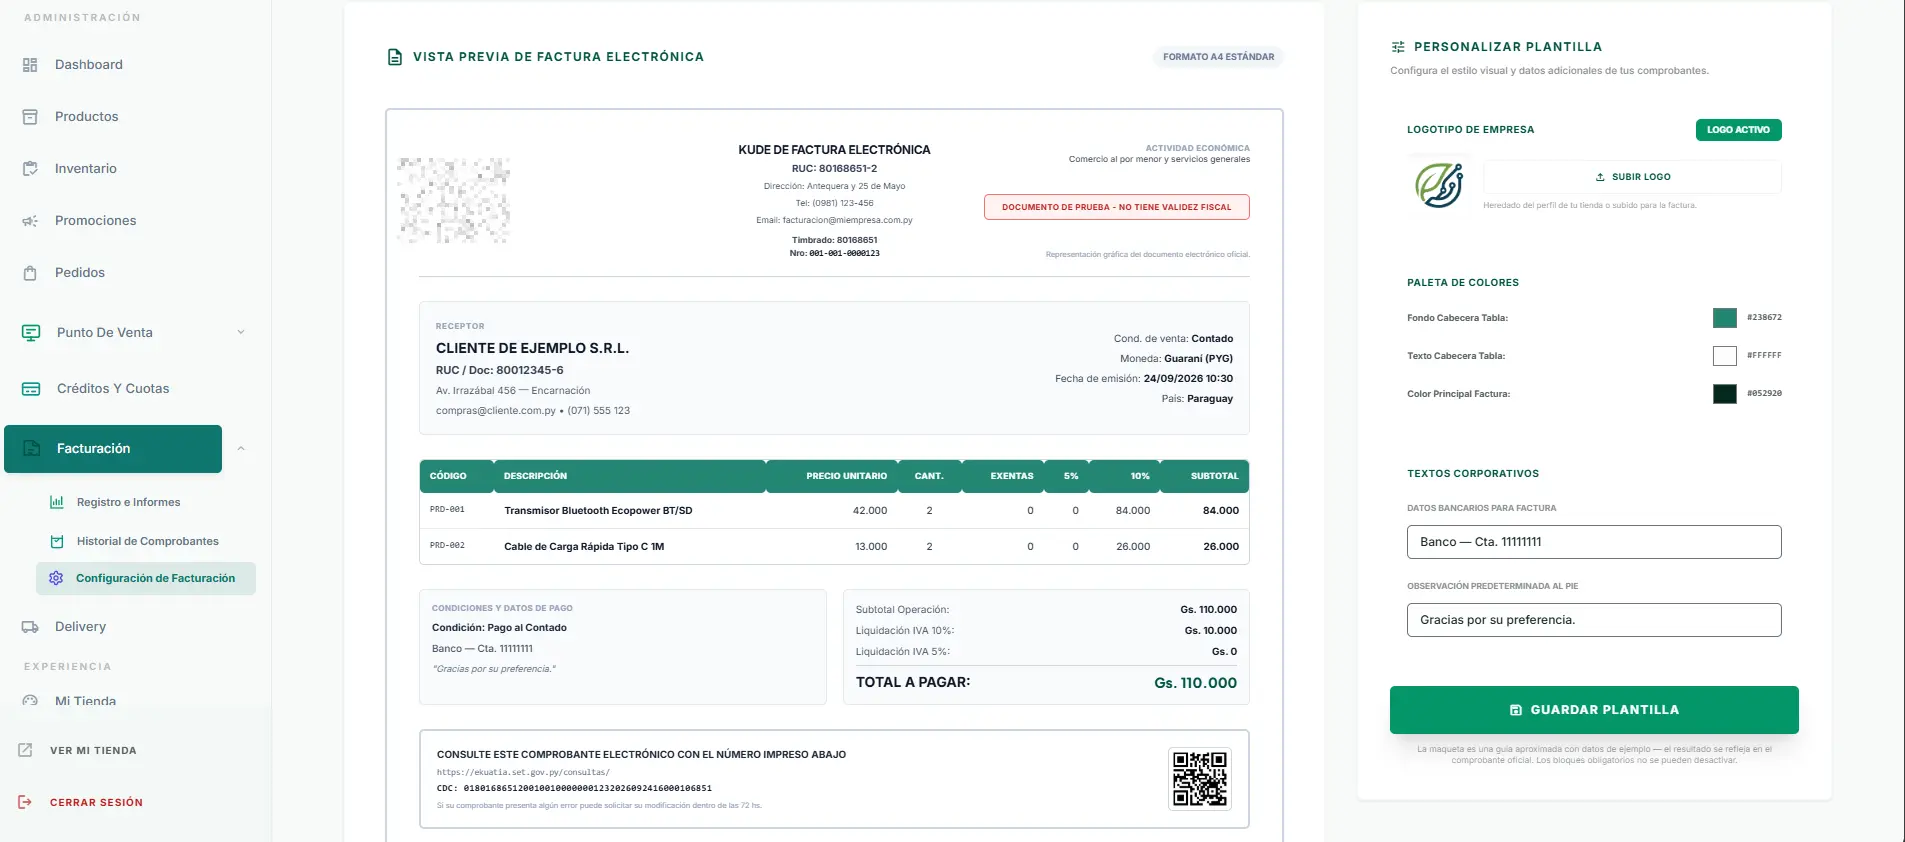
Task: Click the Subir Logo button
Action: tap(1632, 177)
